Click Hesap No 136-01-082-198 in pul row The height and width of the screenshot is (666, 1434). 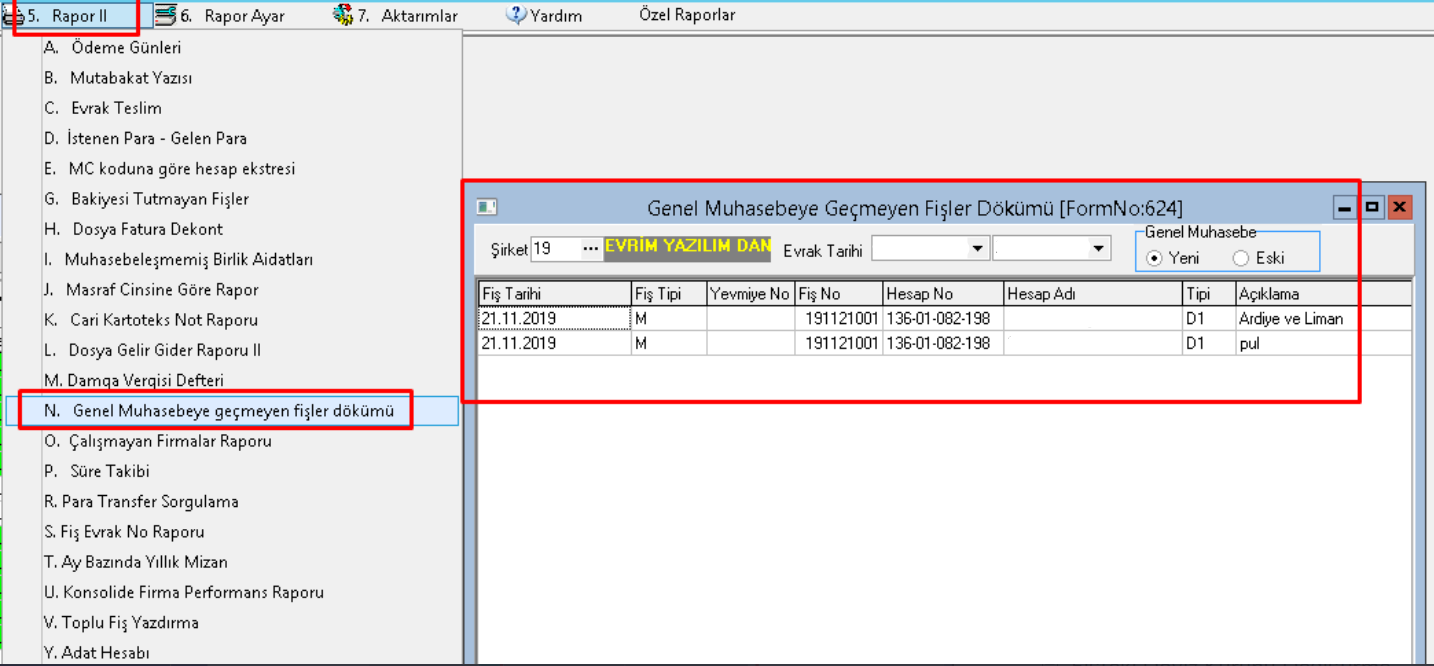pyautogui.click(x=942, y=343)
